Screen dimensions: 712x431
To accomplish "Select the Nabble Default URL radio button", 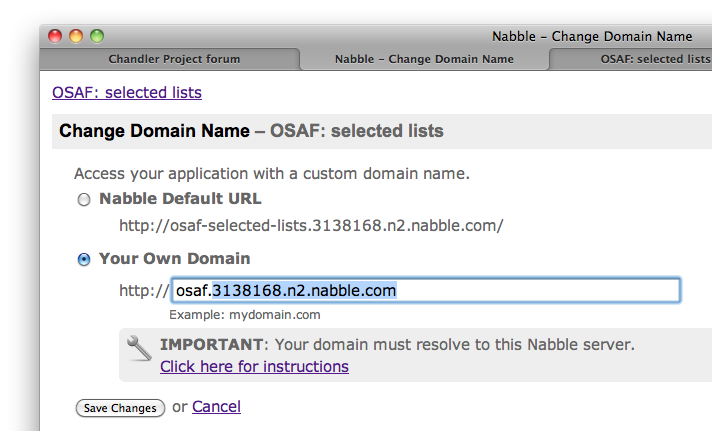I will pyautogui.click(x=84, y=200).
